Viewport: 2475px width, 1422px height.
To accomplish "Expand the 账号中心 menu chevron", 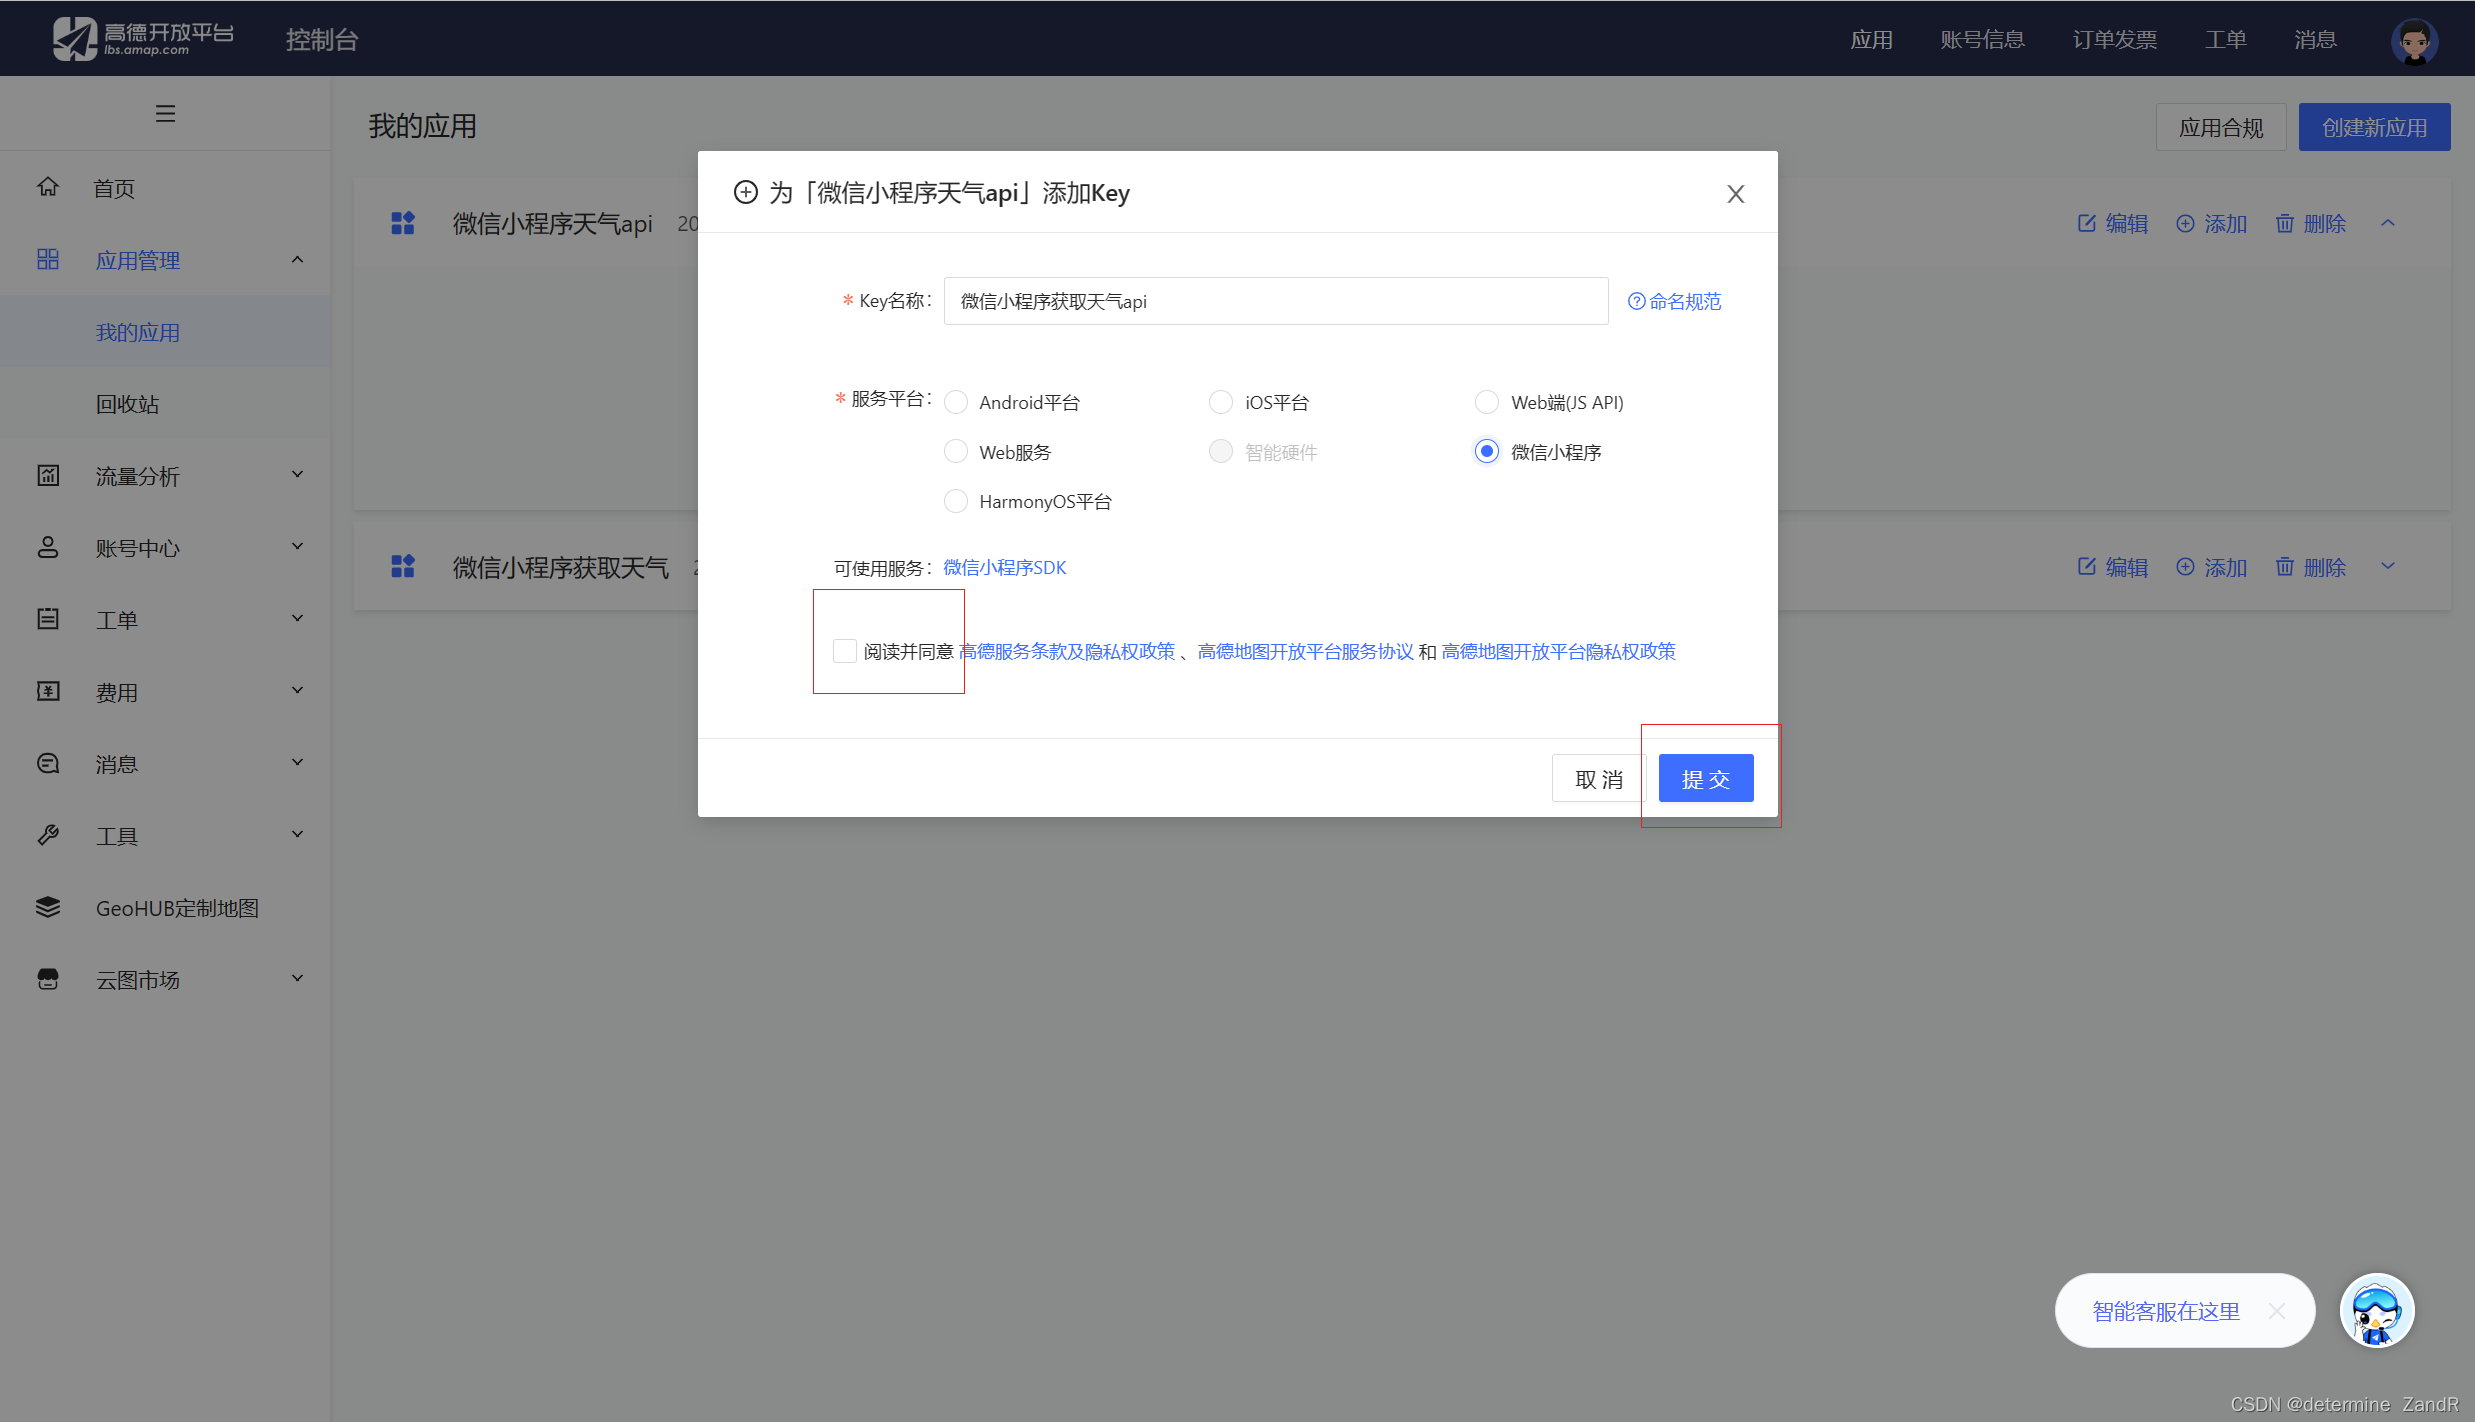I will click(297, 546).
